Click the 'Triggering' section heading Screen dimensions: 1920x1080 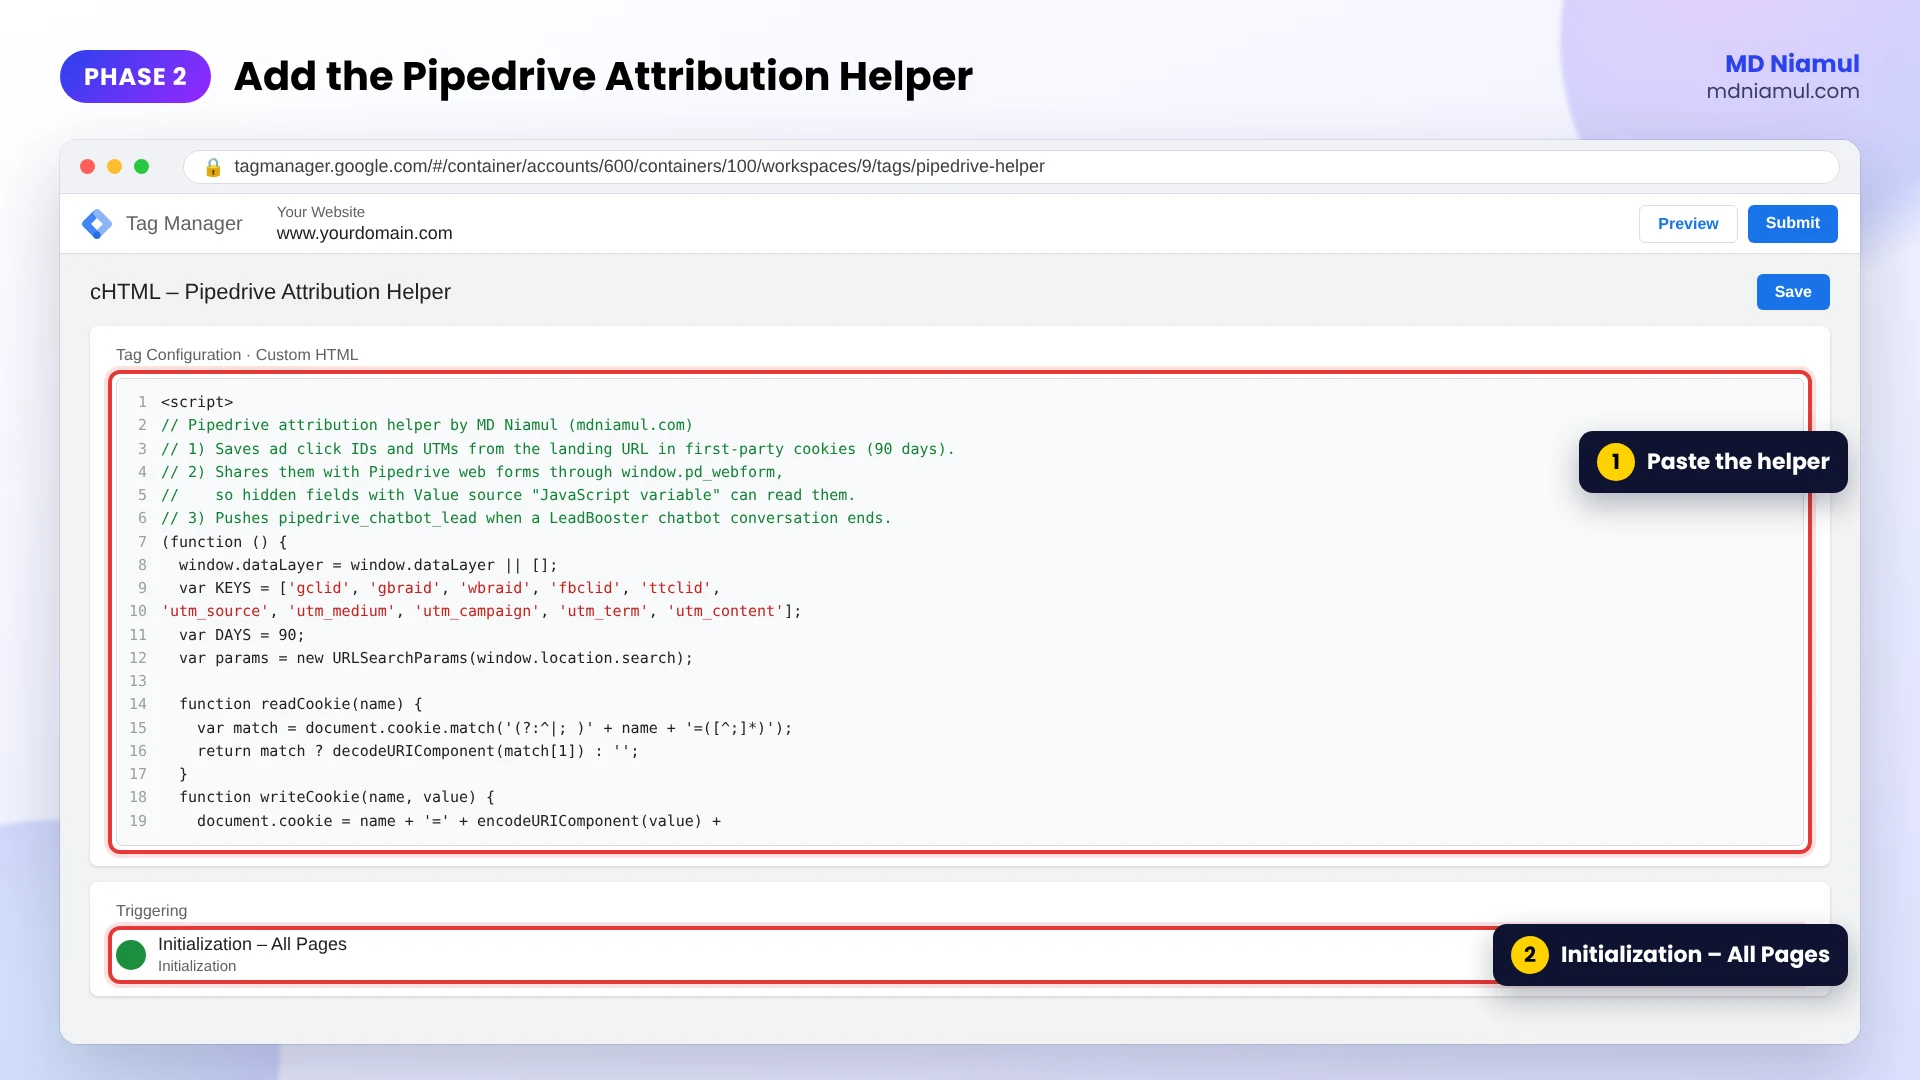click(151, 911)
